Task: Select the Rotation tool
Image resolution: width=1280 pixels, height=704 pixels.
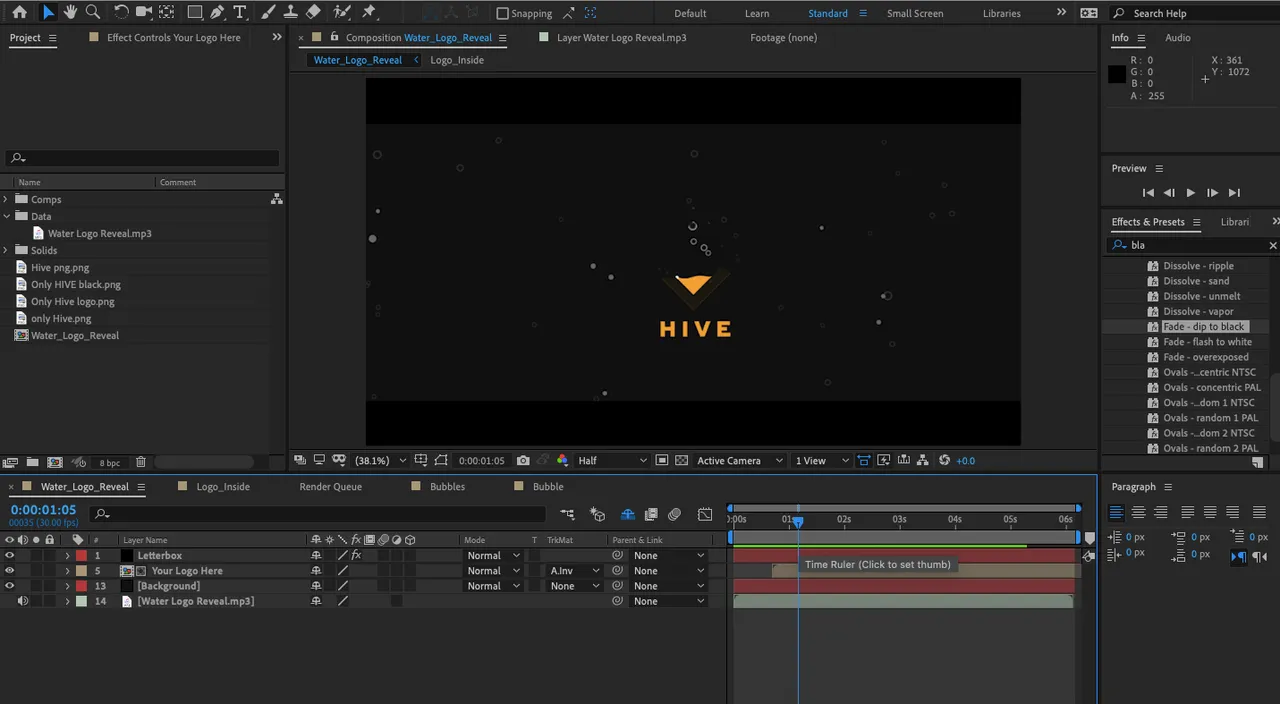Action: coord(121,12)
